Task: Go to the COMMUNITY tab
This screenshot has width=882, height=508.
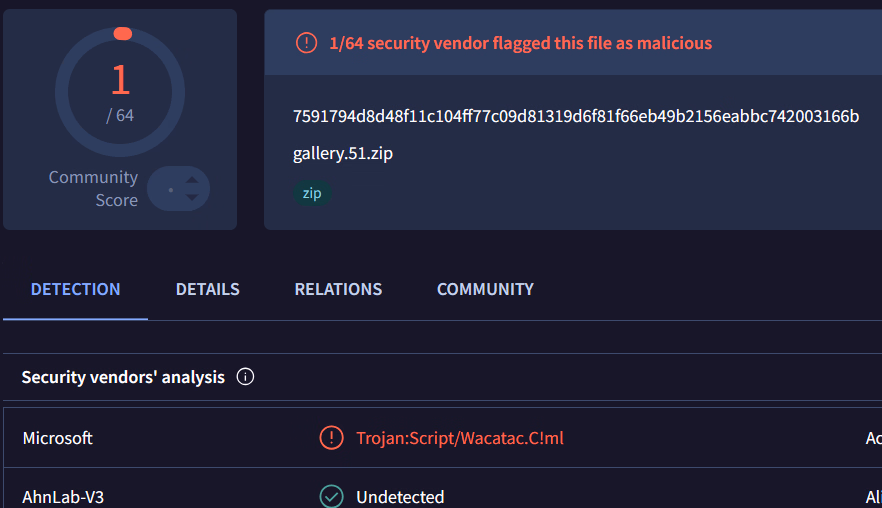Action: point(485,289)
